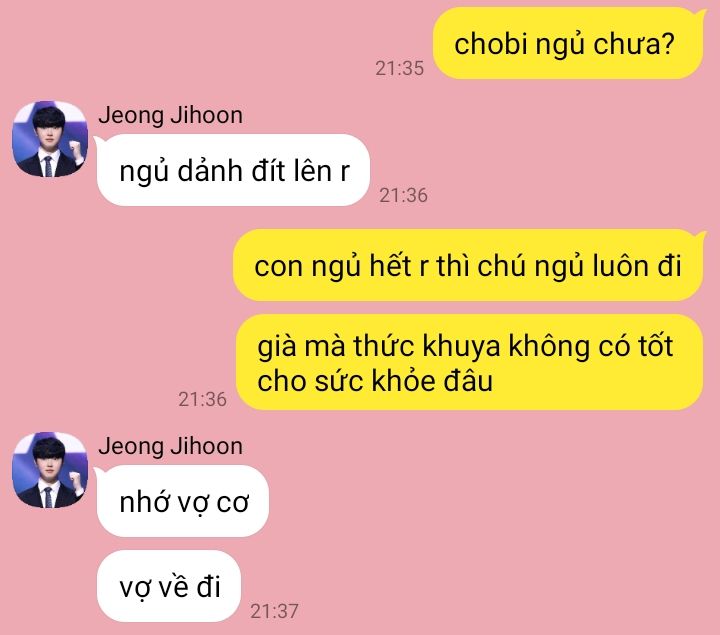Open Jeong Jihoon's lower profile avatar
The image size is (720, 635).
tap(50, 470)
